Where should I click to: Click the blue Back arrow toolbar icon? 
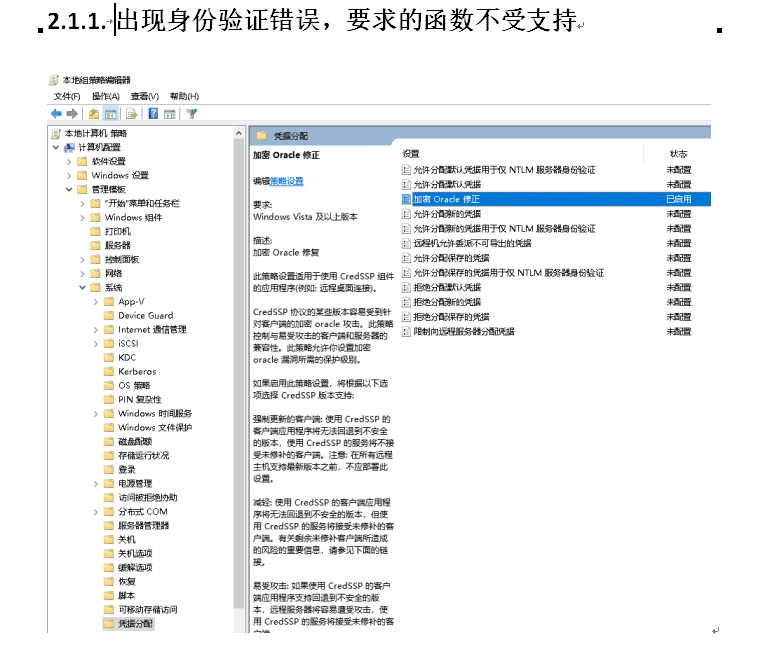(x=56, y=114)
